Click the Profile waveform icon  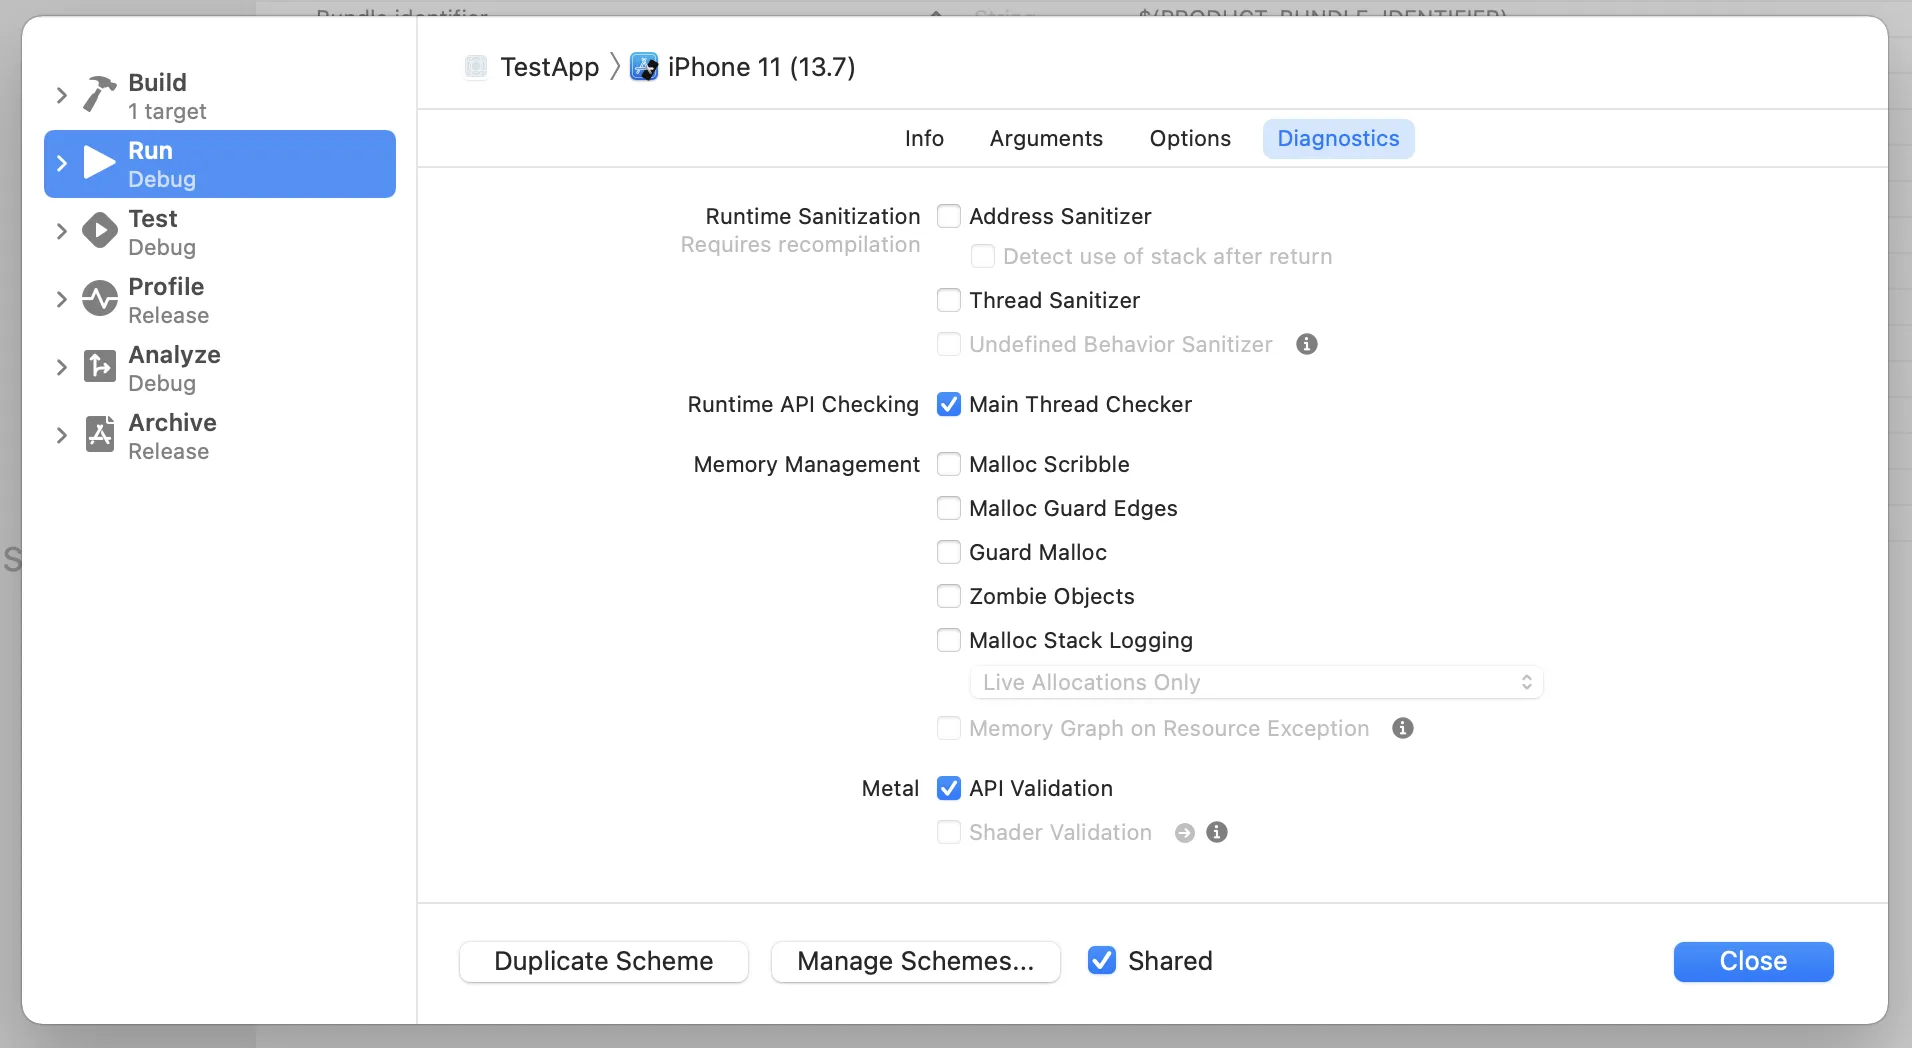click(99, 299)
